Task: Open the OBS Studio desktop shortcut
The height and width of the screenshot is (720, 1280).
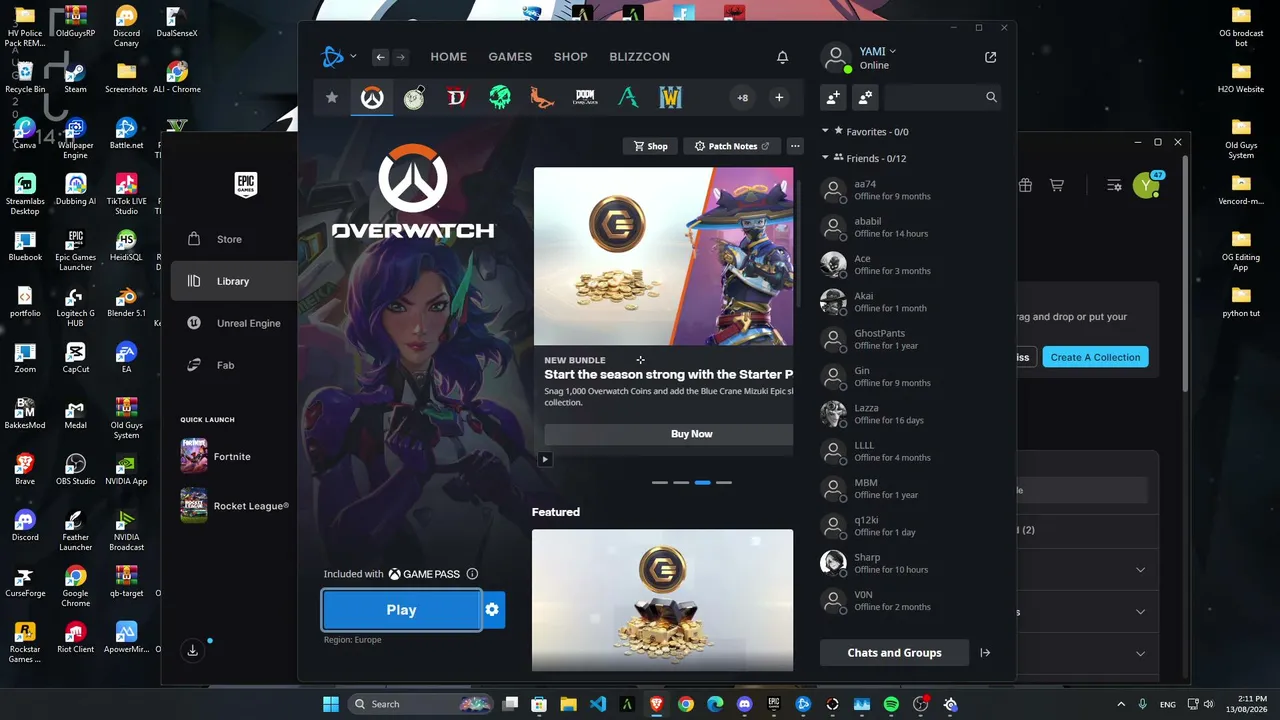Action: pos(75,468)
